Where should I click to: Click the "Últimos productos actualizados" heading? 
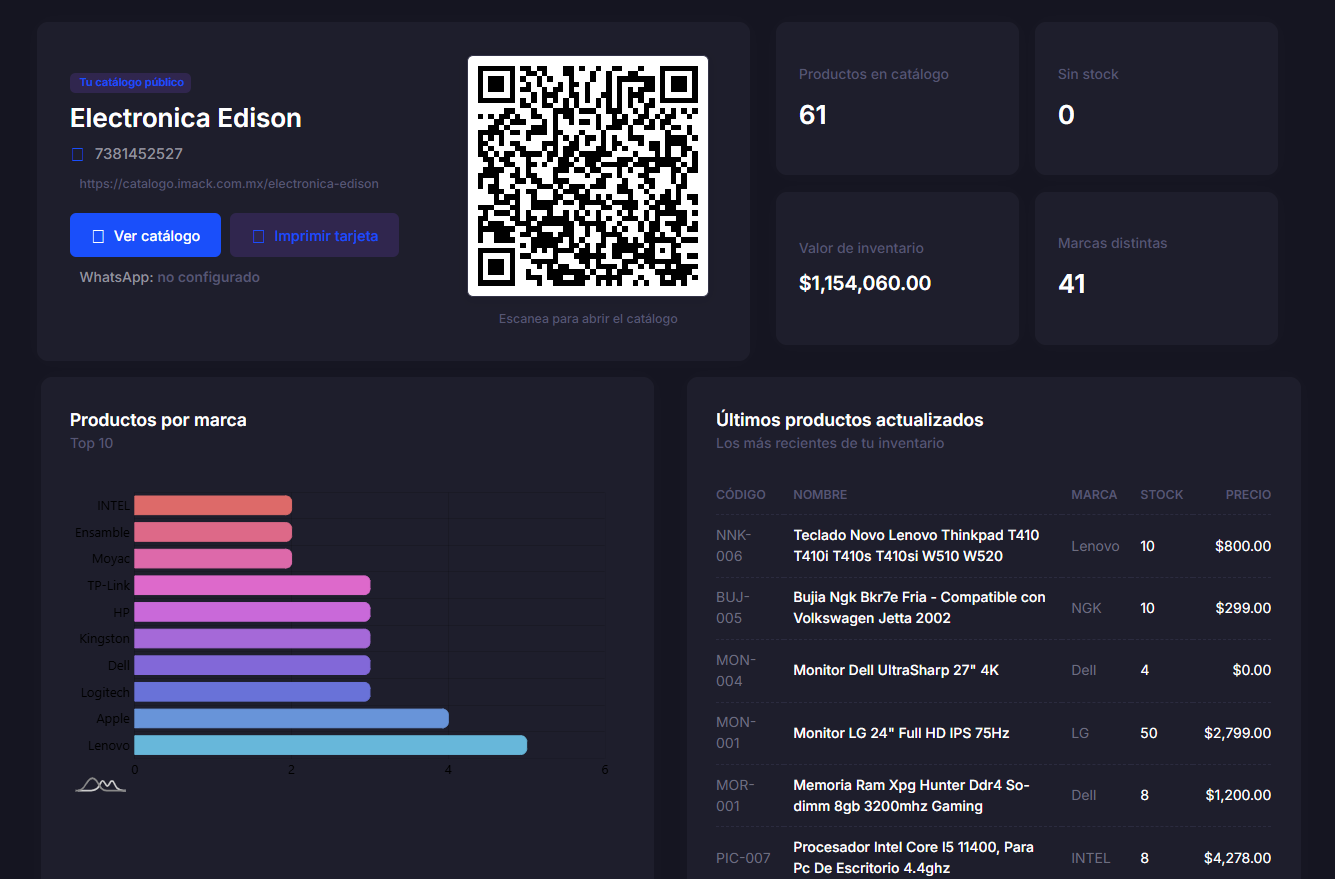click(850, 420)
